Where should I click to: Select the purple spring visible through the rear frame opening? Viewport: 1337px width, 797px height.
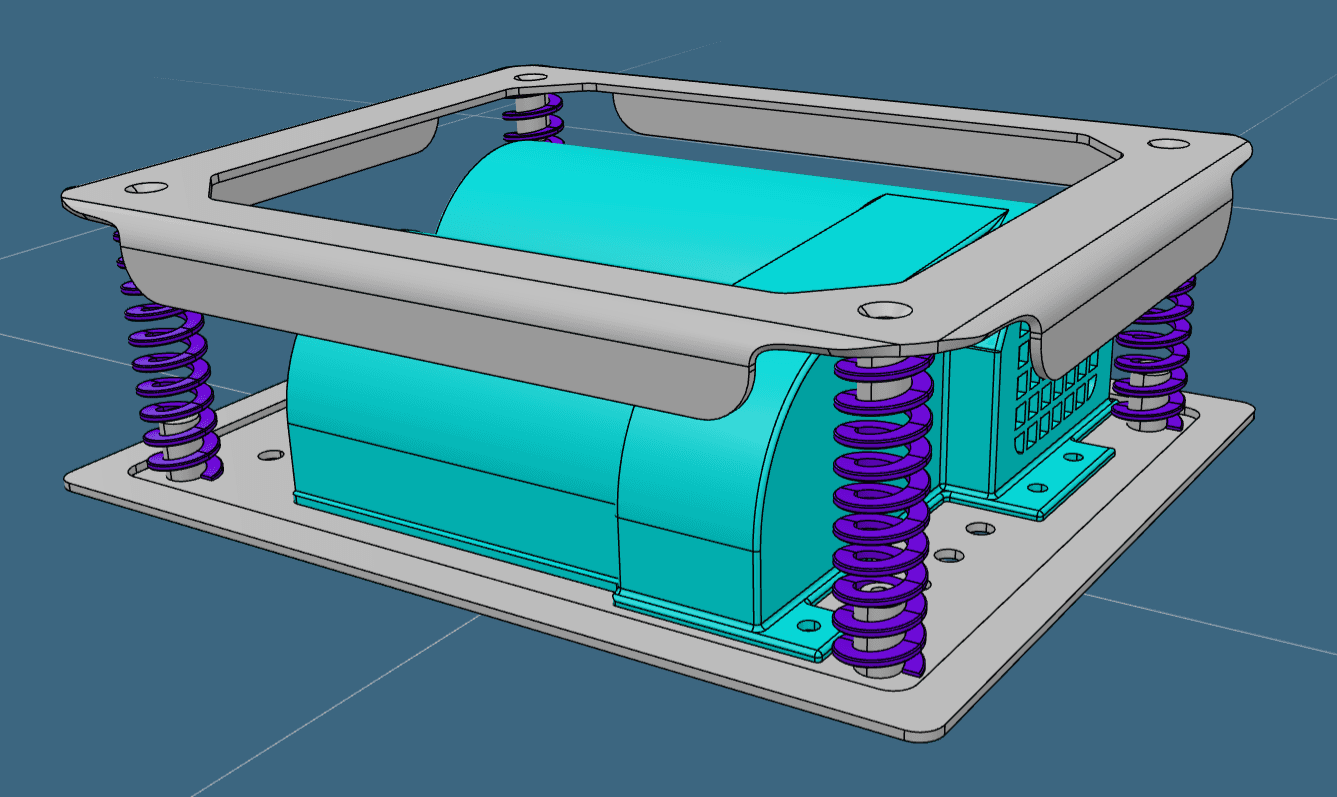[533, 118]
